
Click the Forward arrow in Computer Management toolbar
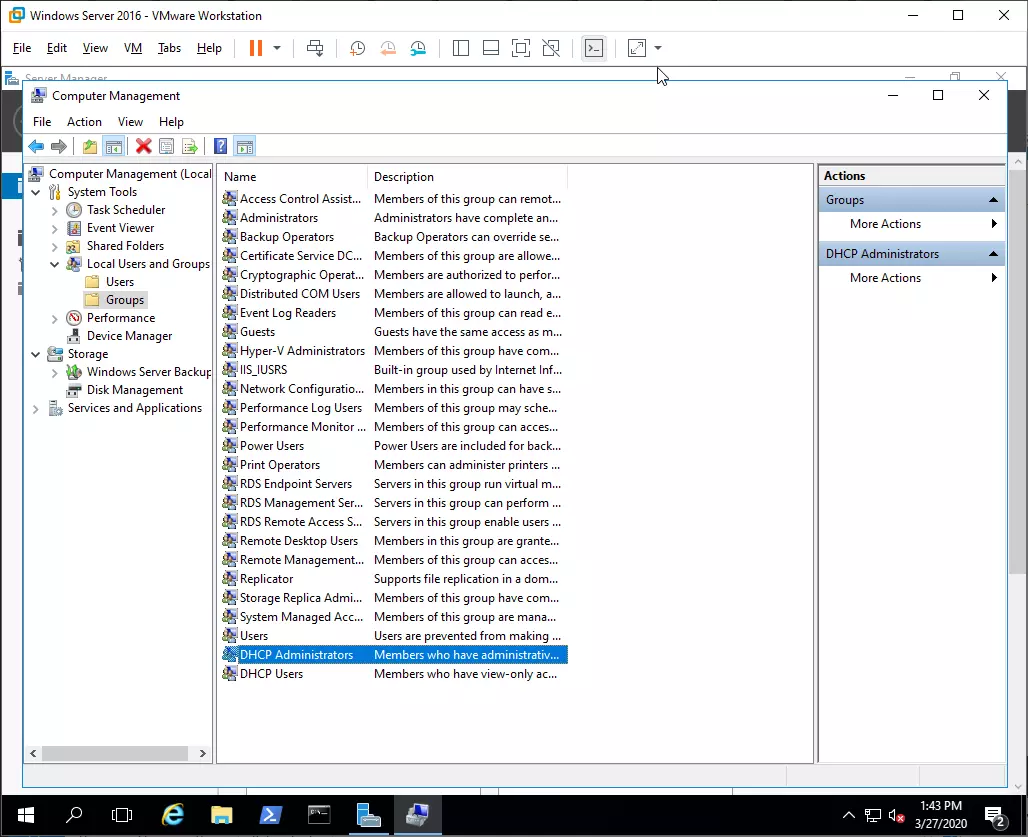coord(59,146)
